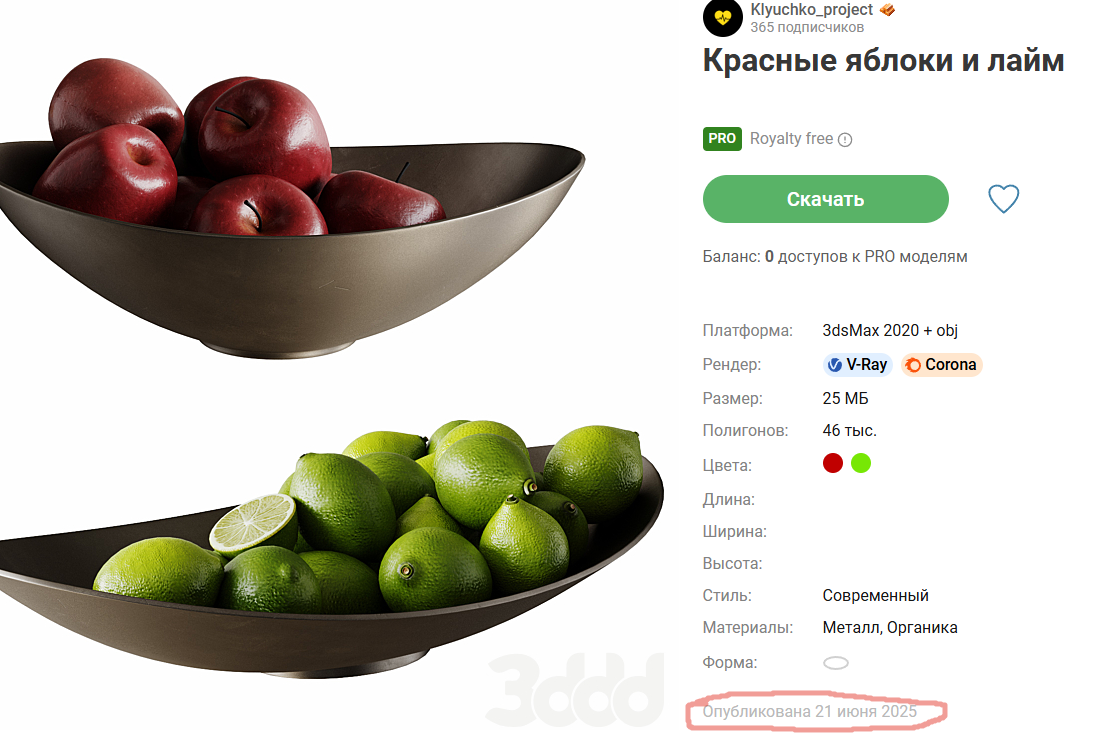Click the Royalty free info icon

point(845,139)
